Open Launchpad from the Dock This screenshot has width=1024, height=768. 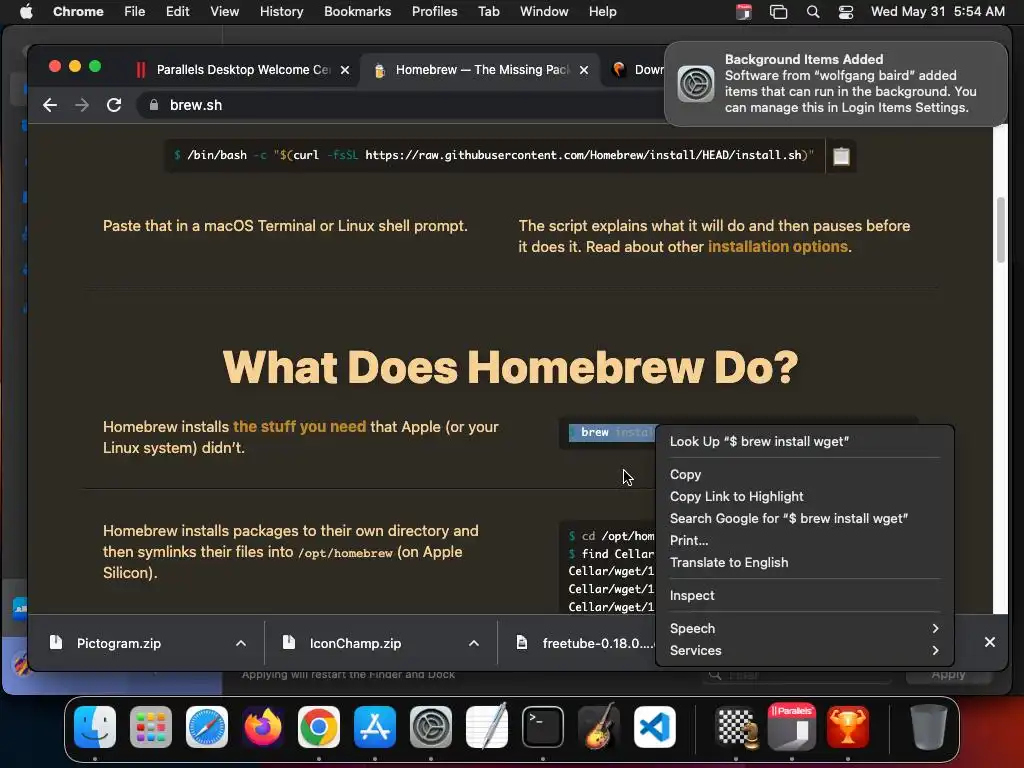[x=151, y=727]
